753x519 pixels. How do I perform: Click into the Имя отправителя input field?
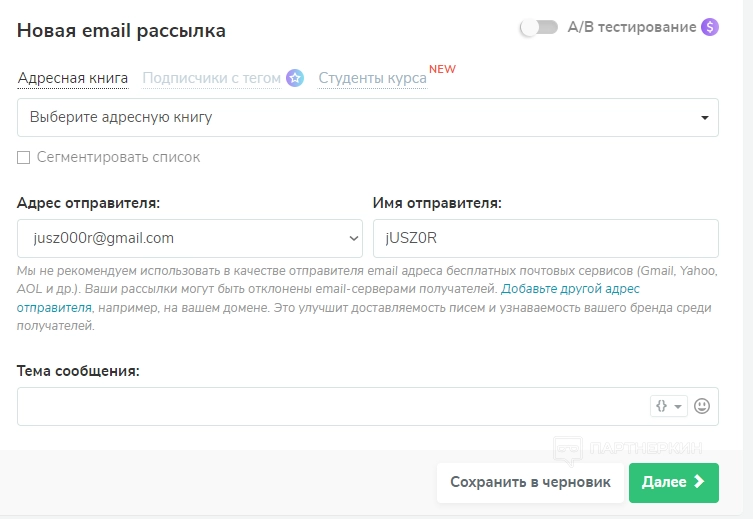(545, 238)
